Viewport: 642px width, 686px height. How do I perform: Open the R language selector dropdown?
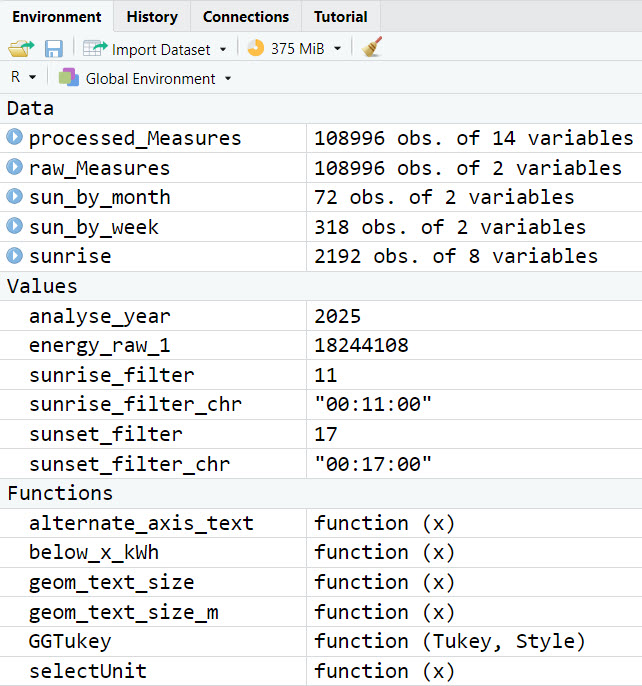[x=23, y=78]
